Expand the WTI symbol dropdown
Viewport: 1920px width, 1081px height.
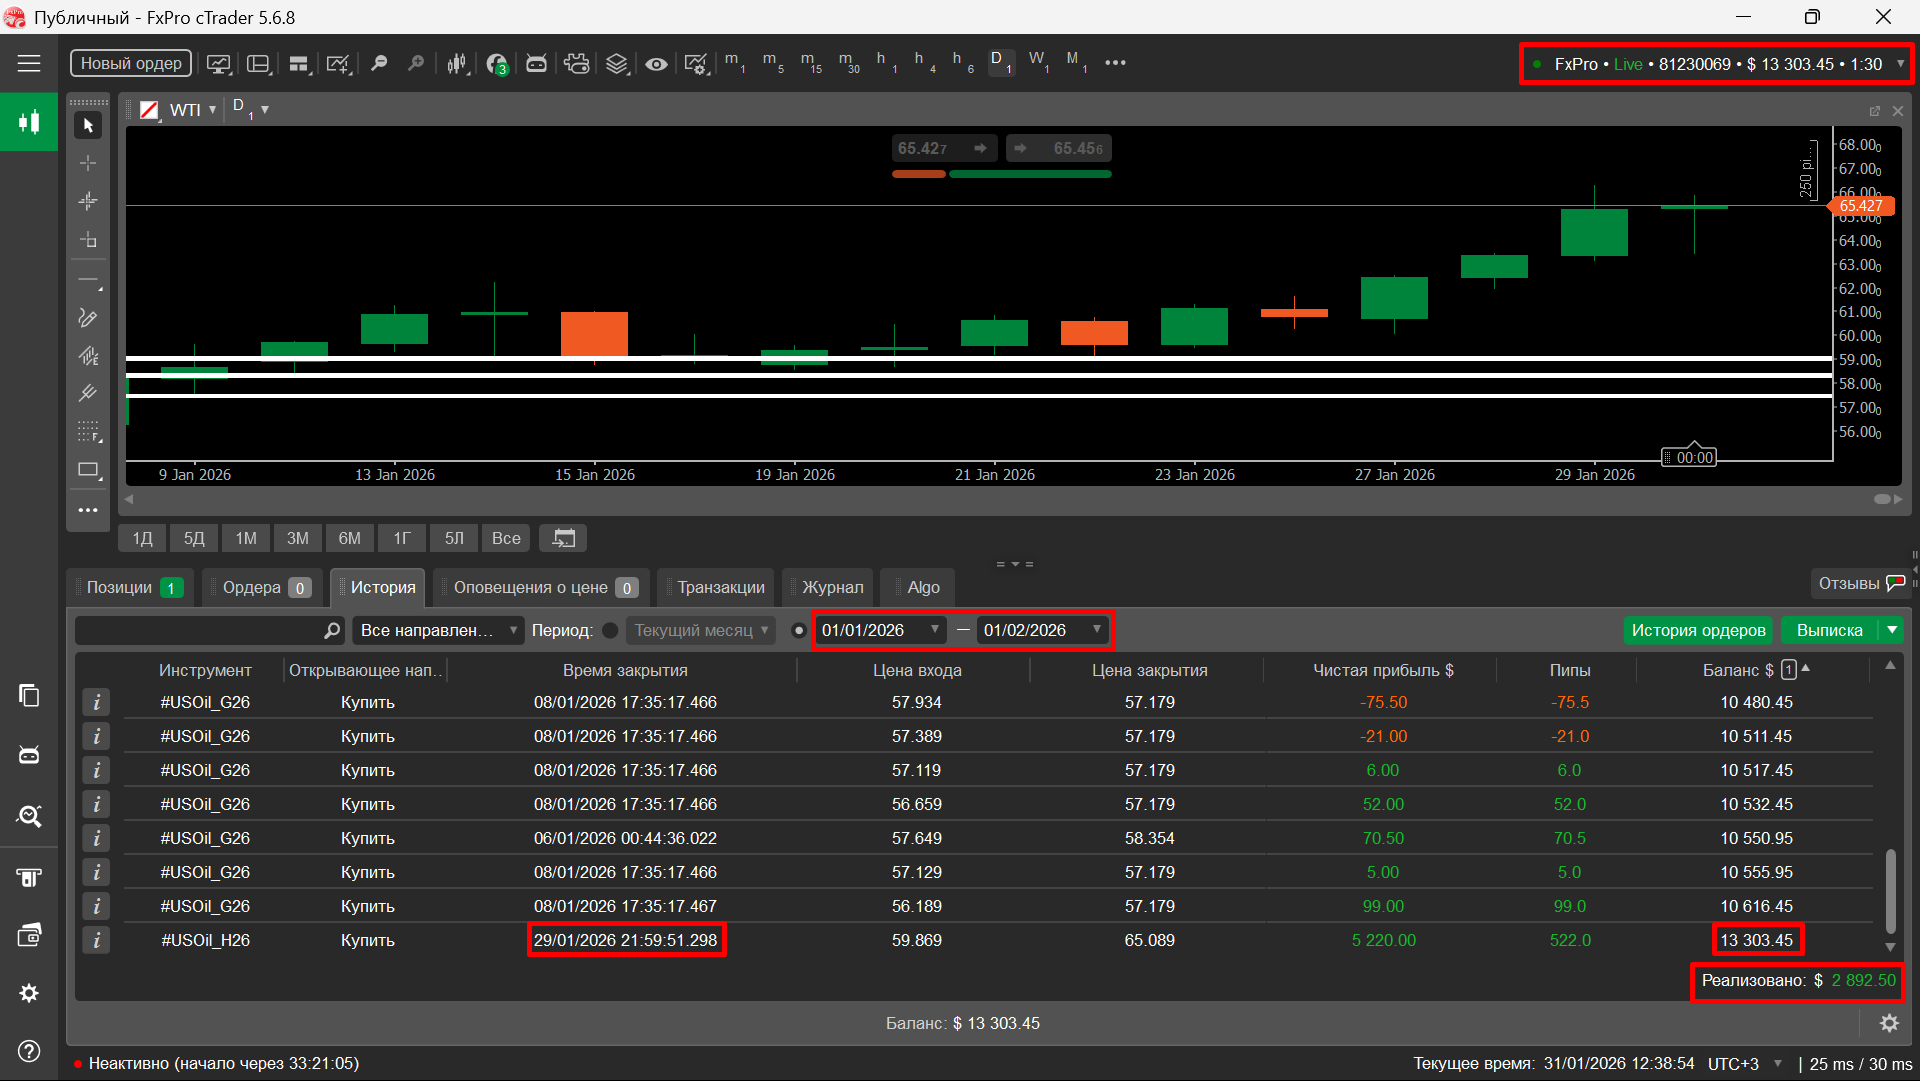pos(212,110)
